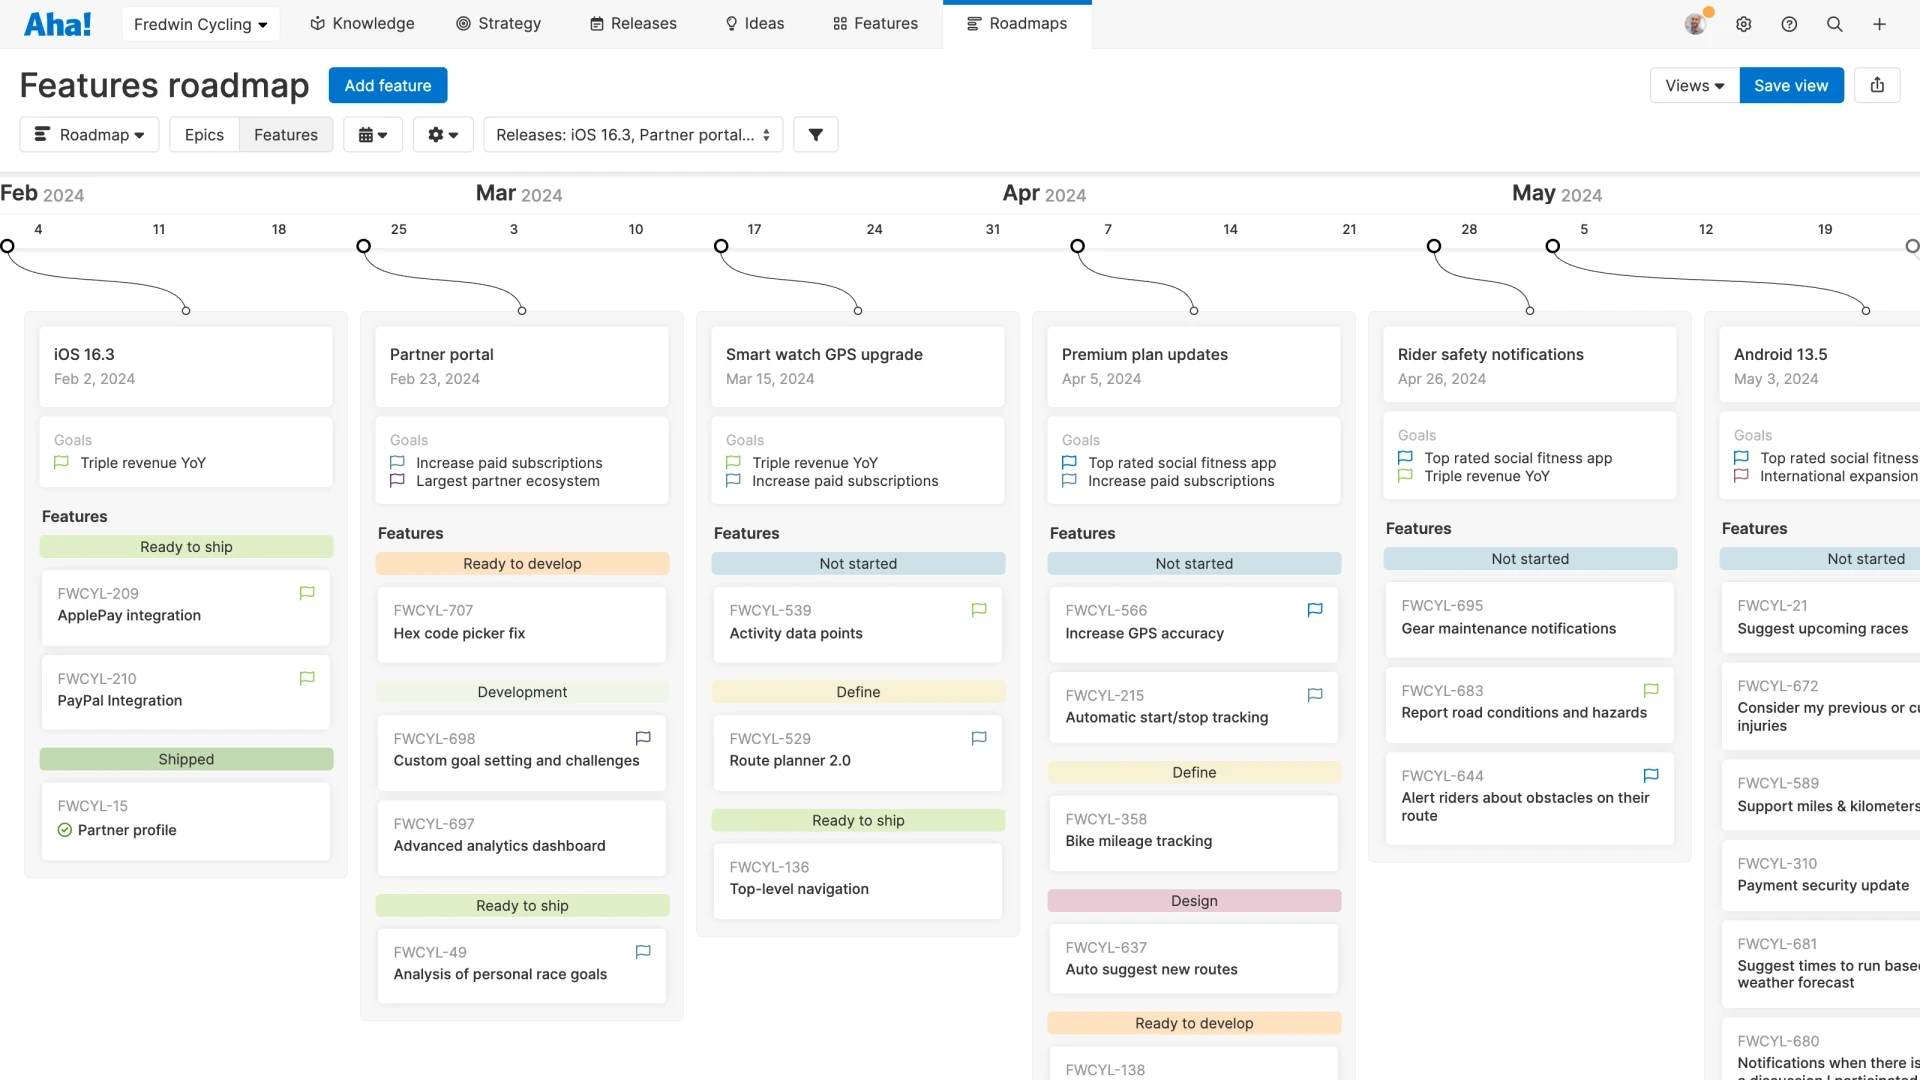
Task: Expand the Views dropdown
Action: point(1693,85)
